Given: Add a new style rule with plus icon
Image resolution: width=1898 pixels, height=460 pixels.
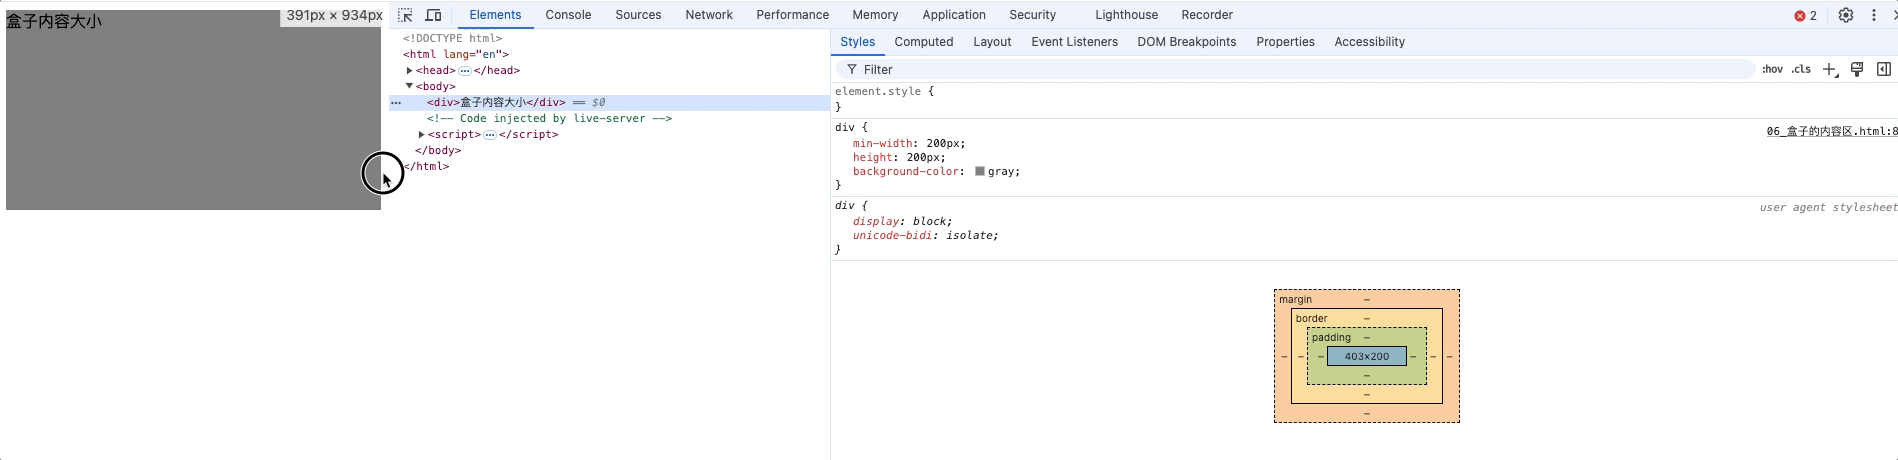Looking at the screenshot, I should [x=1830, y=69].
